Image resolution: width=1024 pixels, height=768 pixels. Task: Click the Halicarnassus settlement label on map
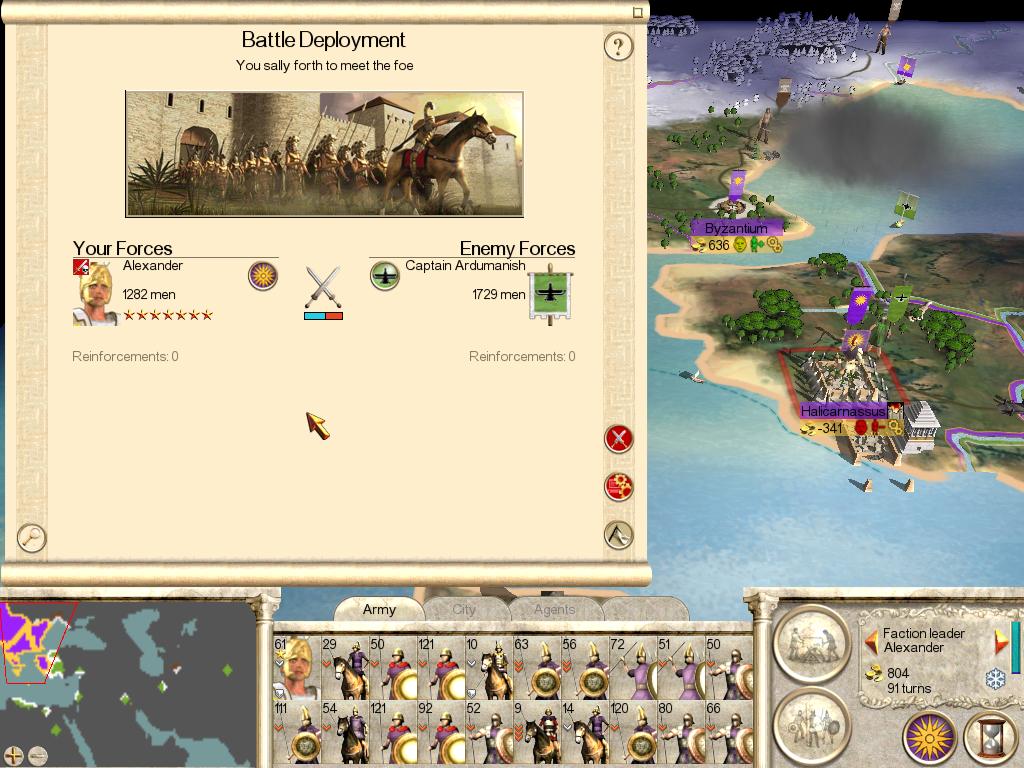tap(842, 411)
